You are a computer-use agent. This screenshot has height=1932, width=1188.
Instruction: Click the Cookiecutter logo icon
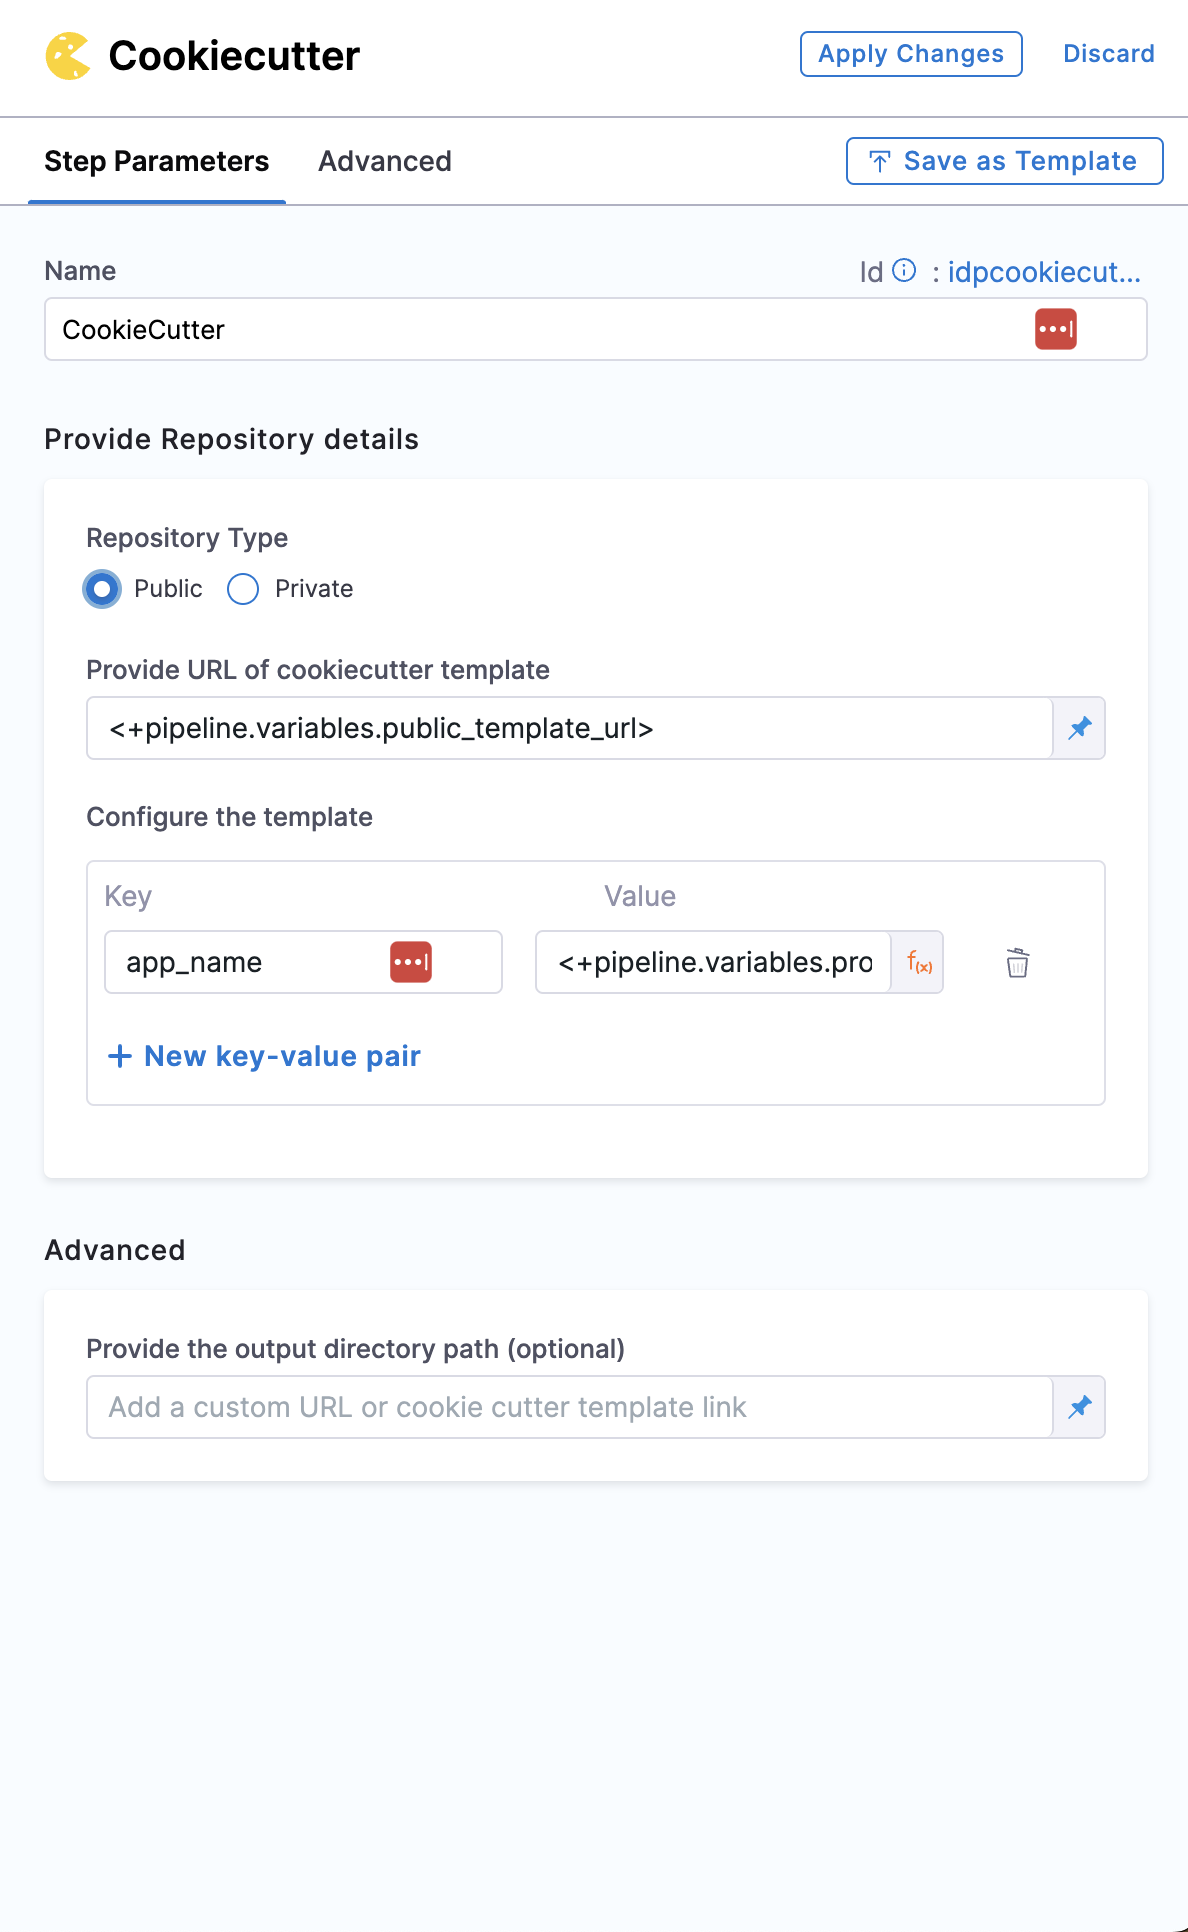(x=68, y=56)
